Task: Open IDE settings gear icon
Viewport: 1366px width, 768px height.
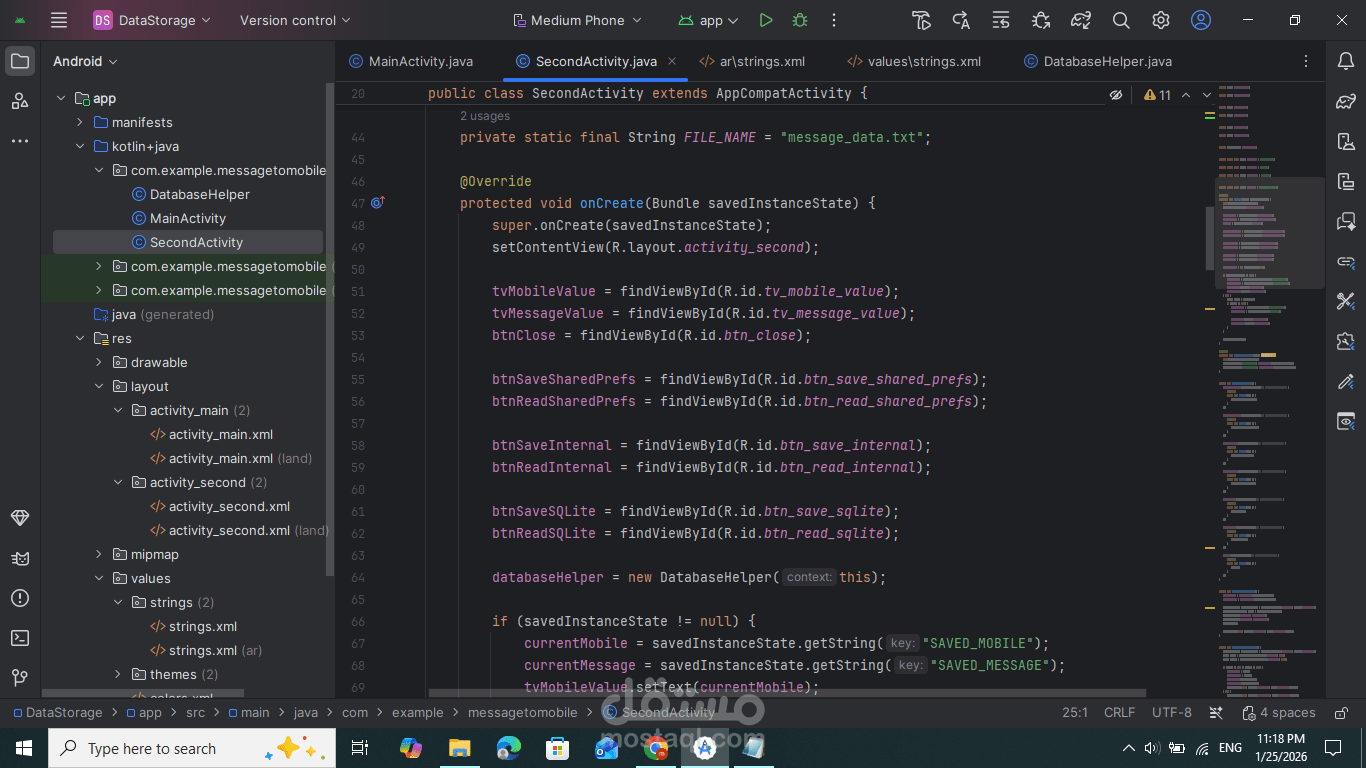Action: pos(1161,20)
